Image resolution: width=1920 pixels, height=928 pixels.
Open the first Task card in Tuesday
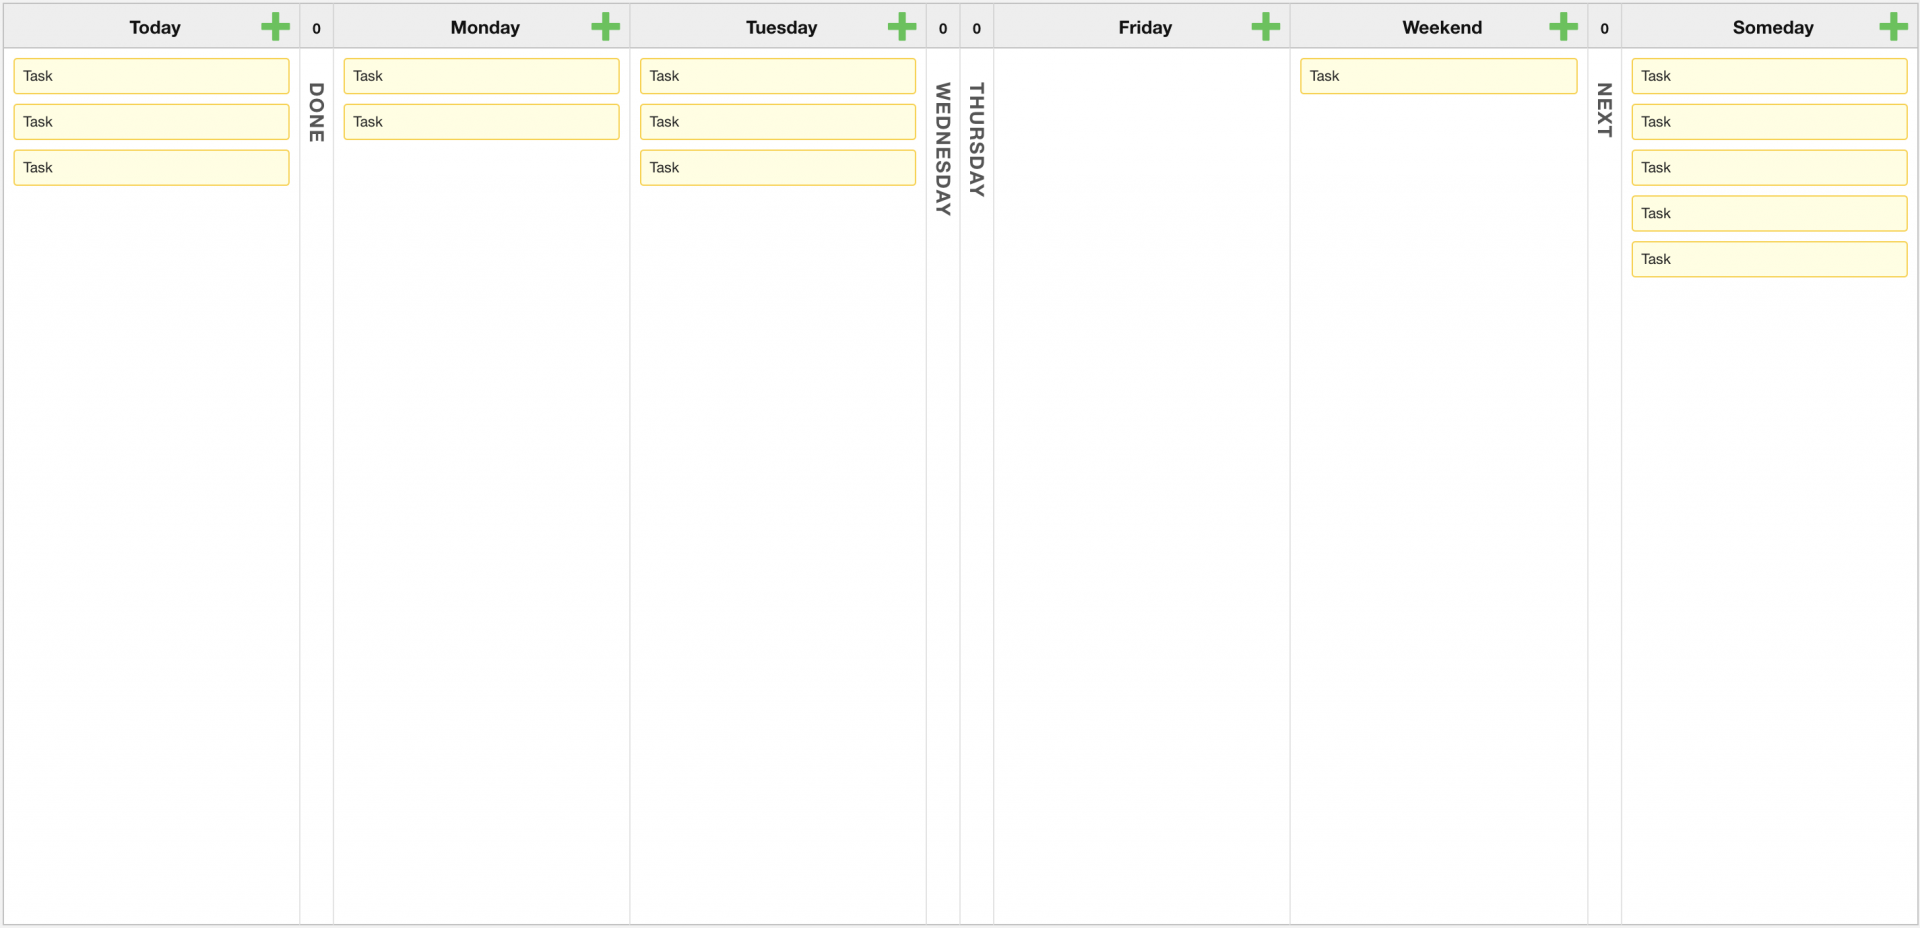pyautogui.click(x=778, y=76)
